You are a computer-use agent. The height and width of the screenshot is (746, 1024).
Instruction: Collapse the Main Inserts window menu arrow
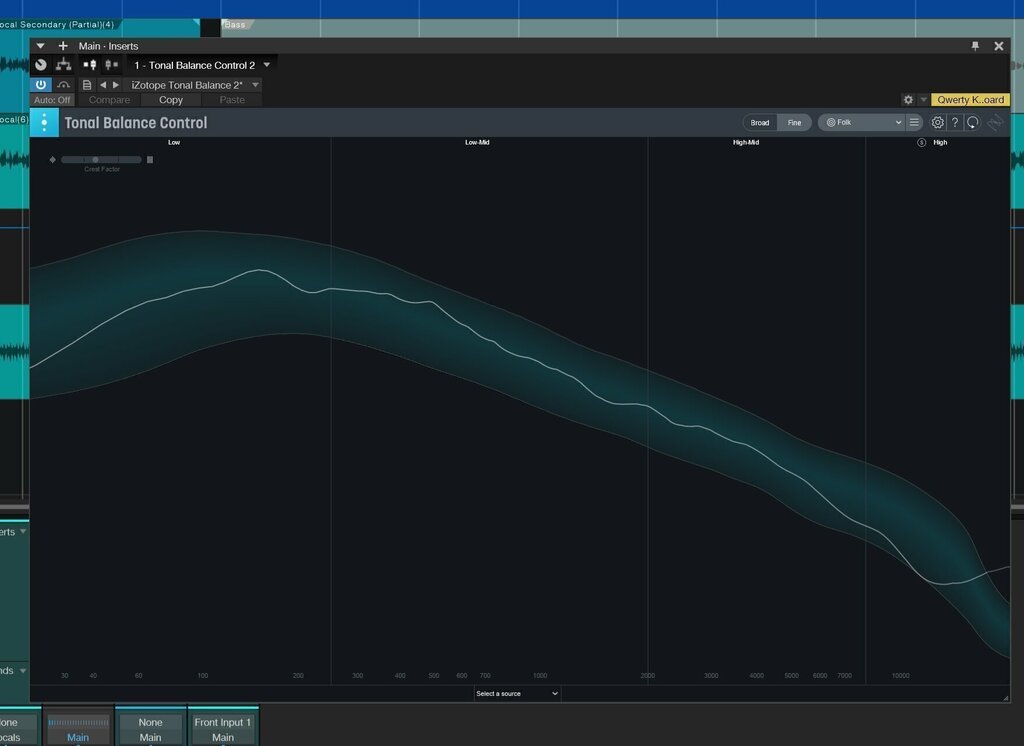click(40, 46)
